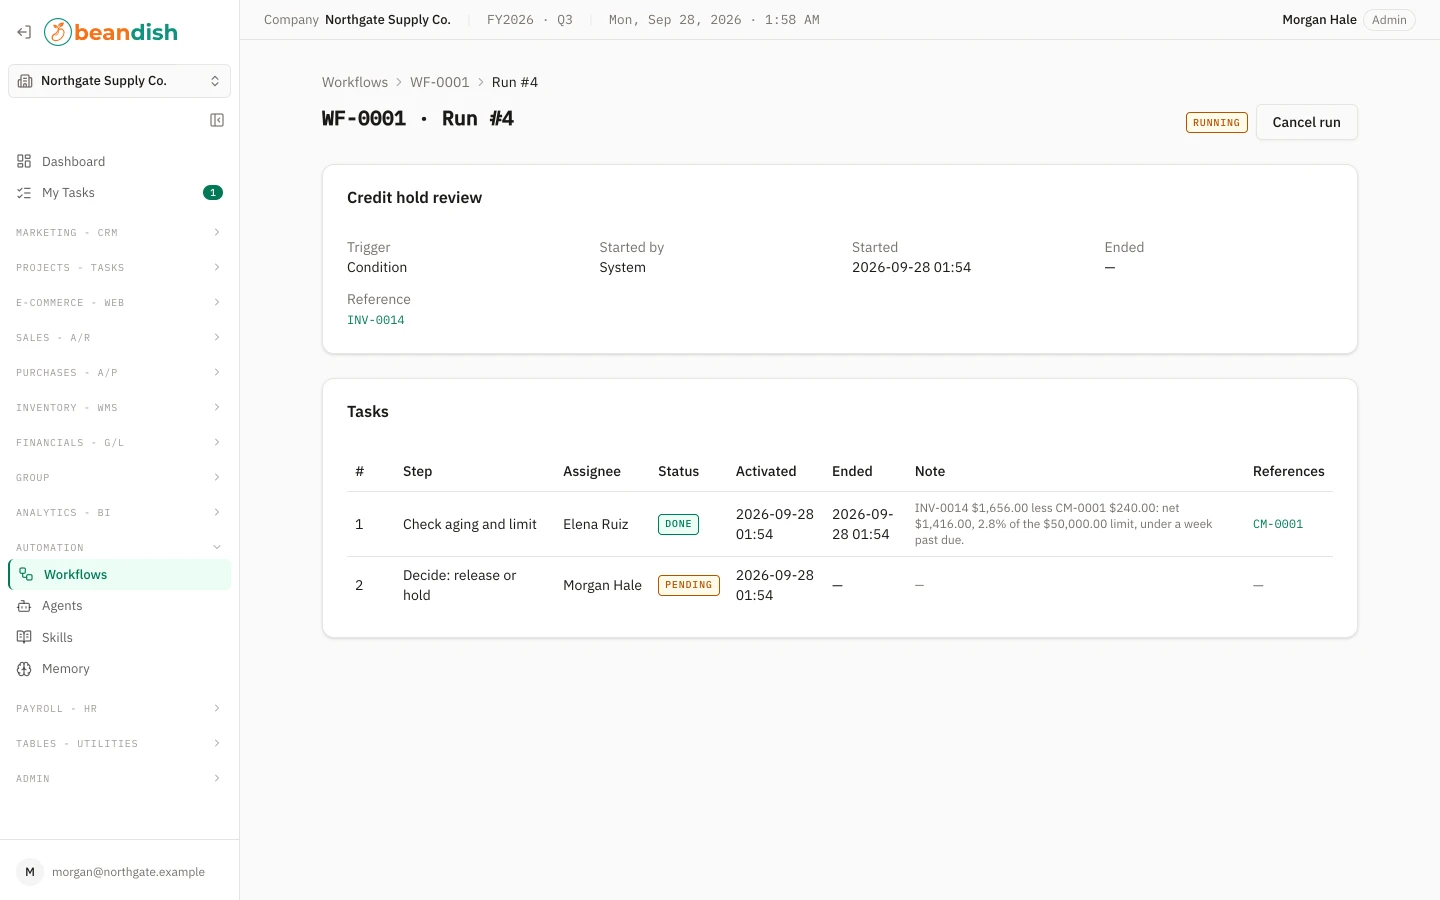Click the building icon in company selector

pyautogui.click(x=26, y=81)
